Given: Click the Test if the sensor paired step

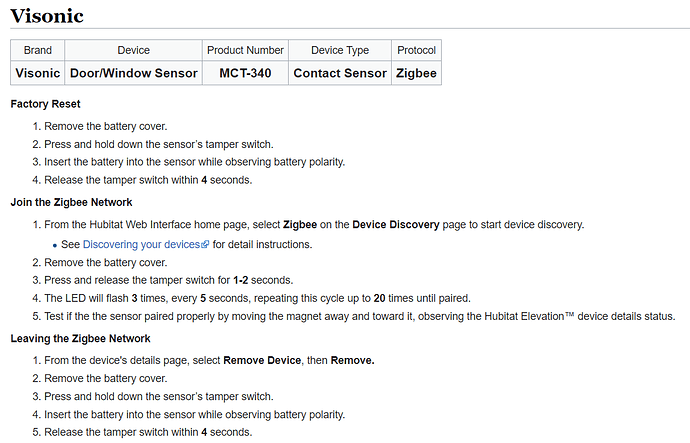Looking at the screenshot, I should (360, 317).
